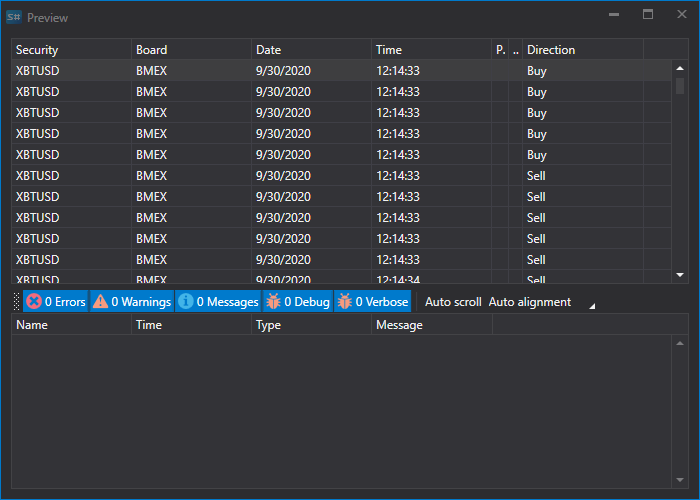Click Auto alignment in log toolbar
700x500 pixels.
(x=529, y=302)
